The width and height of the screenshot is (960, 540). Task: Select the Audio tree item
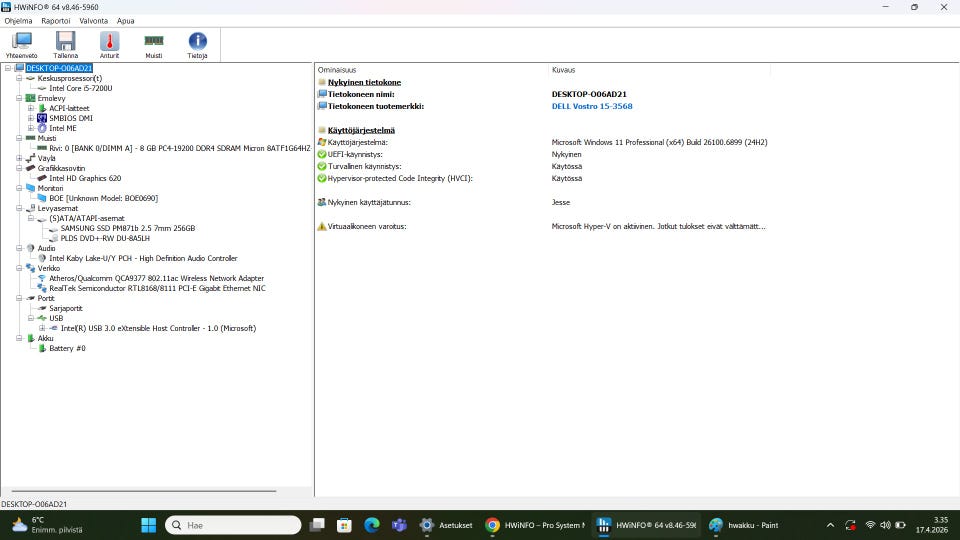pyautogui.click(x=47, y=248)
